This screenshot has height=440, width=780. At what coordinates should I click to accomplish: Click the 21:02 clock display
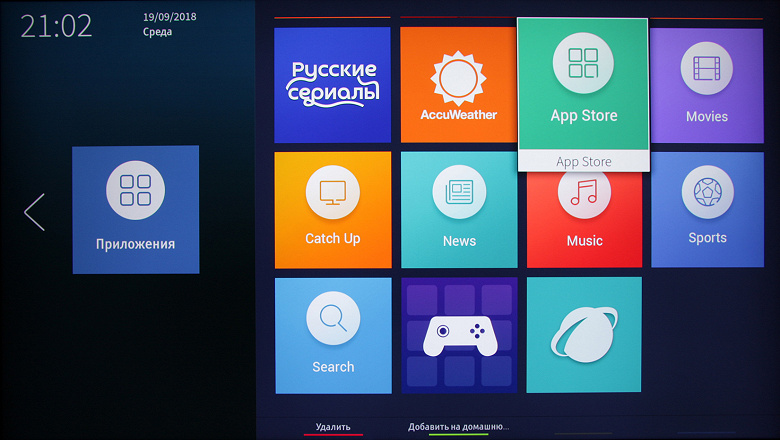(x=56, y=26)
